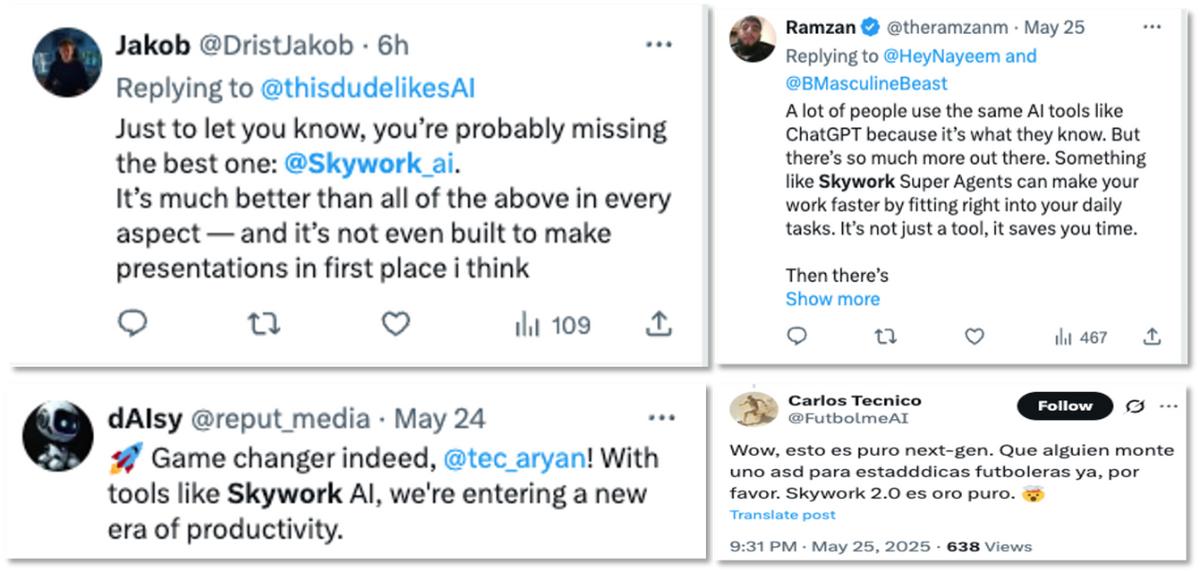Like Jakob's tweet with the heart icon
This screenshot has width=1200, height=572.
pos(396,324)
